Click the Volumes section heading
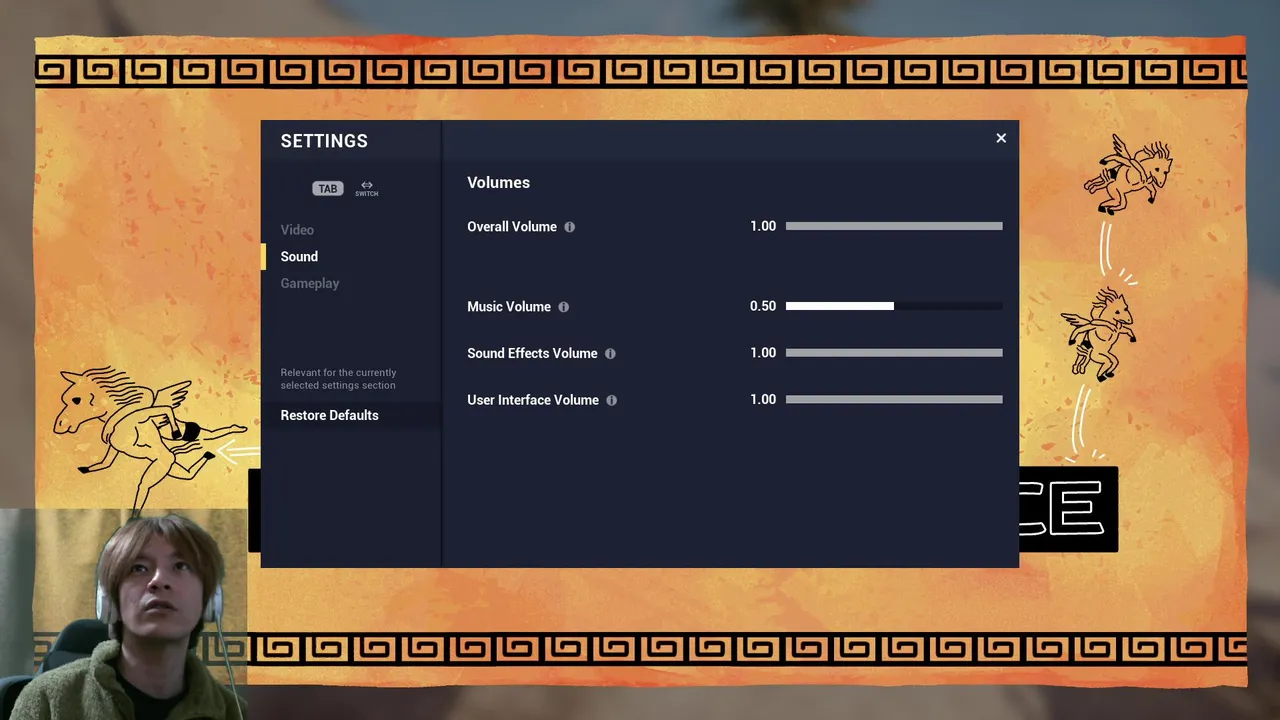The height and width of the screenshot is (720, 1280). coord(498,183)
